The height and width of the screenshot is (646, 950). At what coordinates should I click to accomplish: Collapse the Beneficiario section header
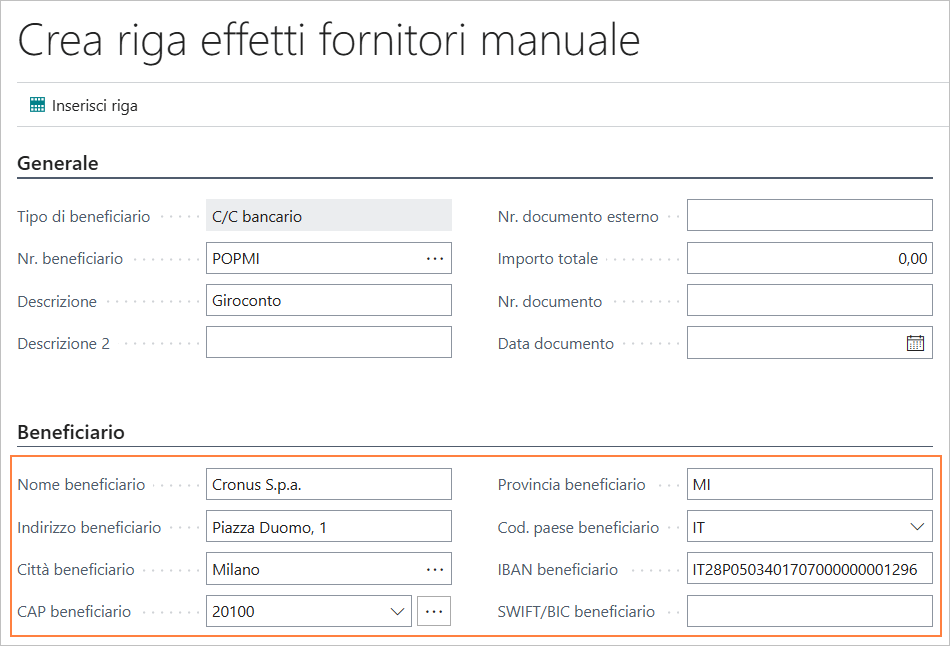pyautogui.click(x=71, y=433)
